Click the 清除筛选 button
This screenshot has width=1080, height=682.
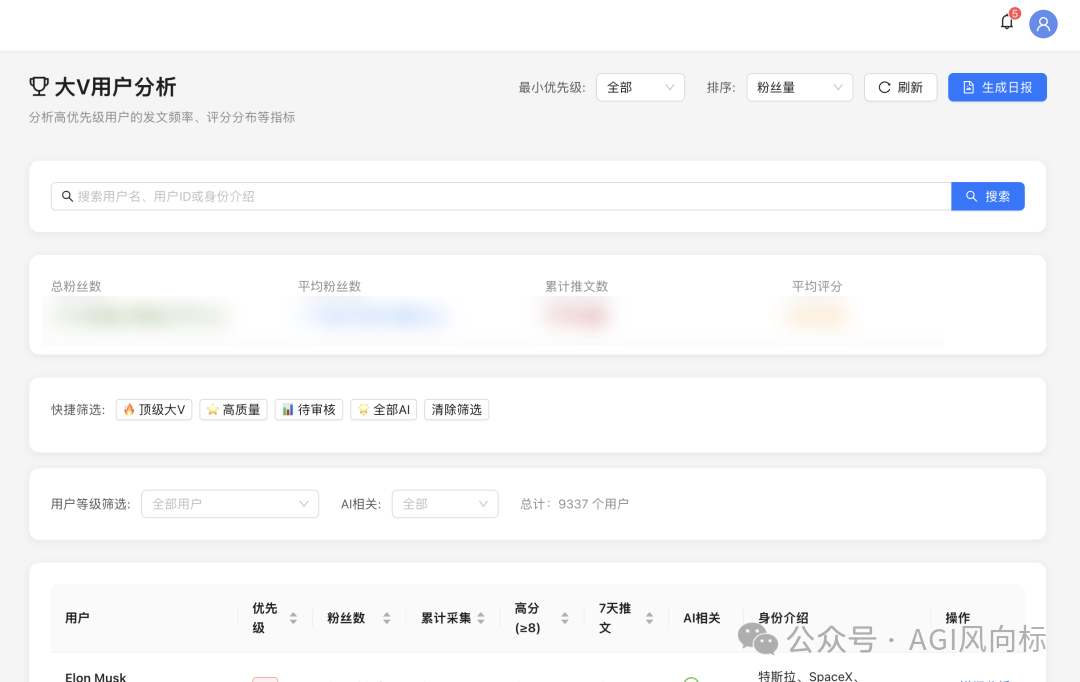click(x=456, y=409)
